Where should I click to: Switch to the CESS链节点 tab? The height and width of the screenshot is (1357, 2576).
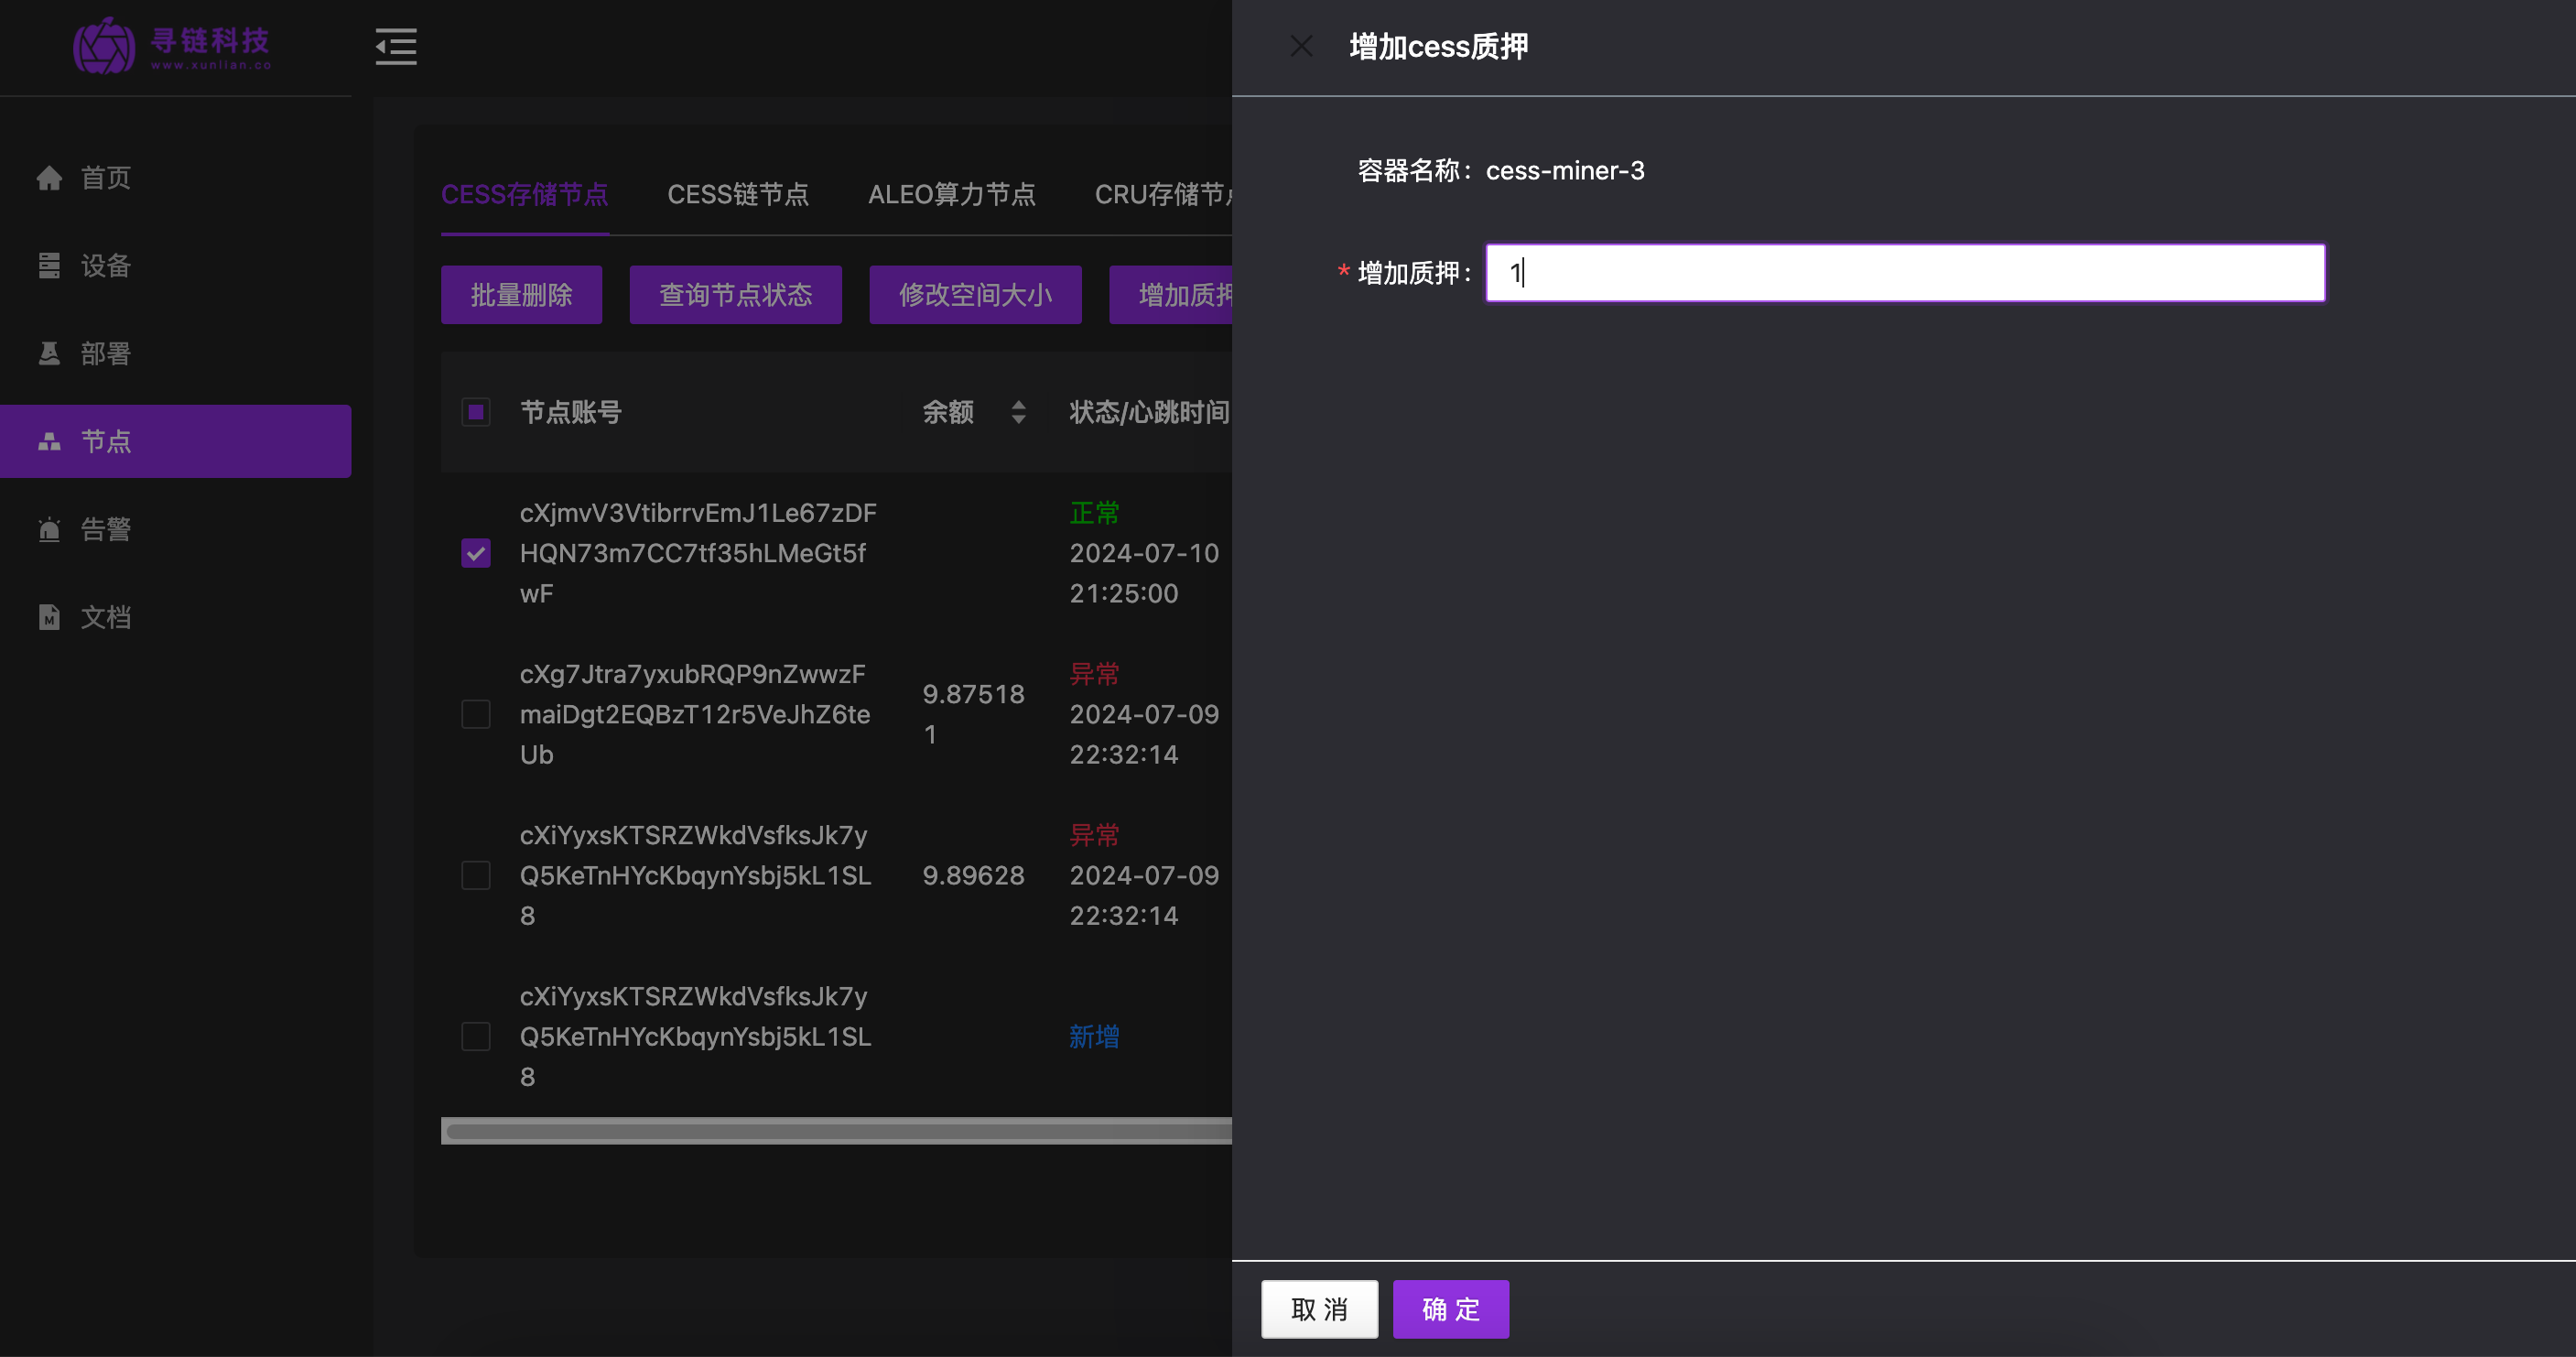[x=738, y=194]
